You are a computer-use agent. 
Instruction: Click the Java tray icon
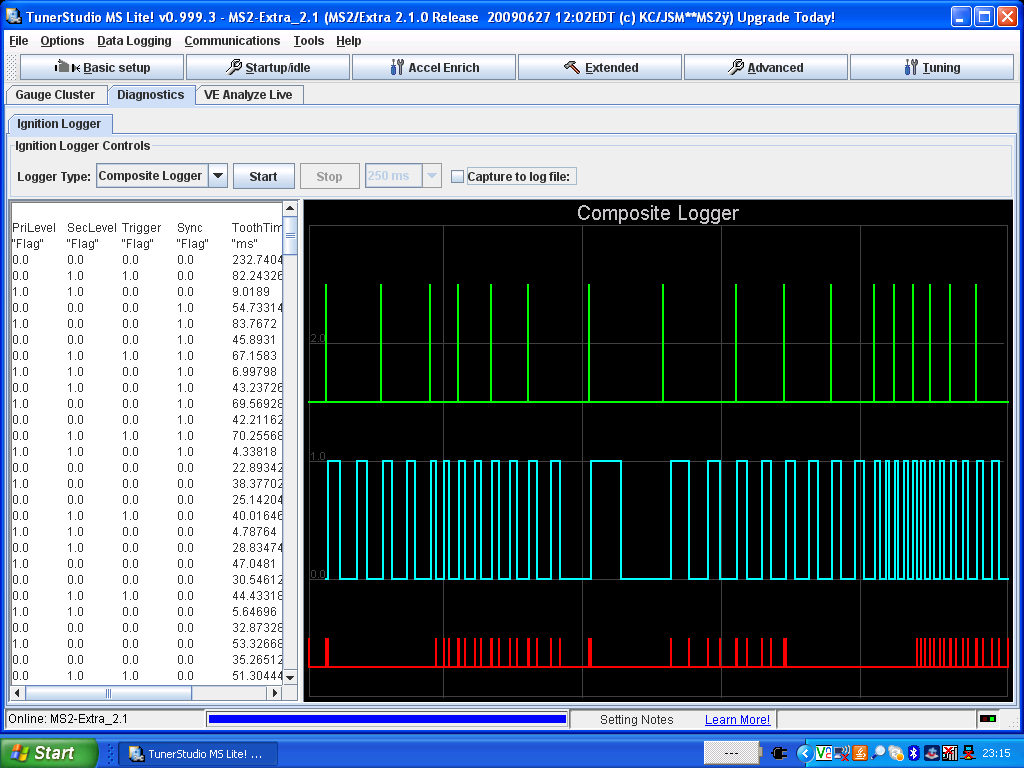click(x=860, y=753)
